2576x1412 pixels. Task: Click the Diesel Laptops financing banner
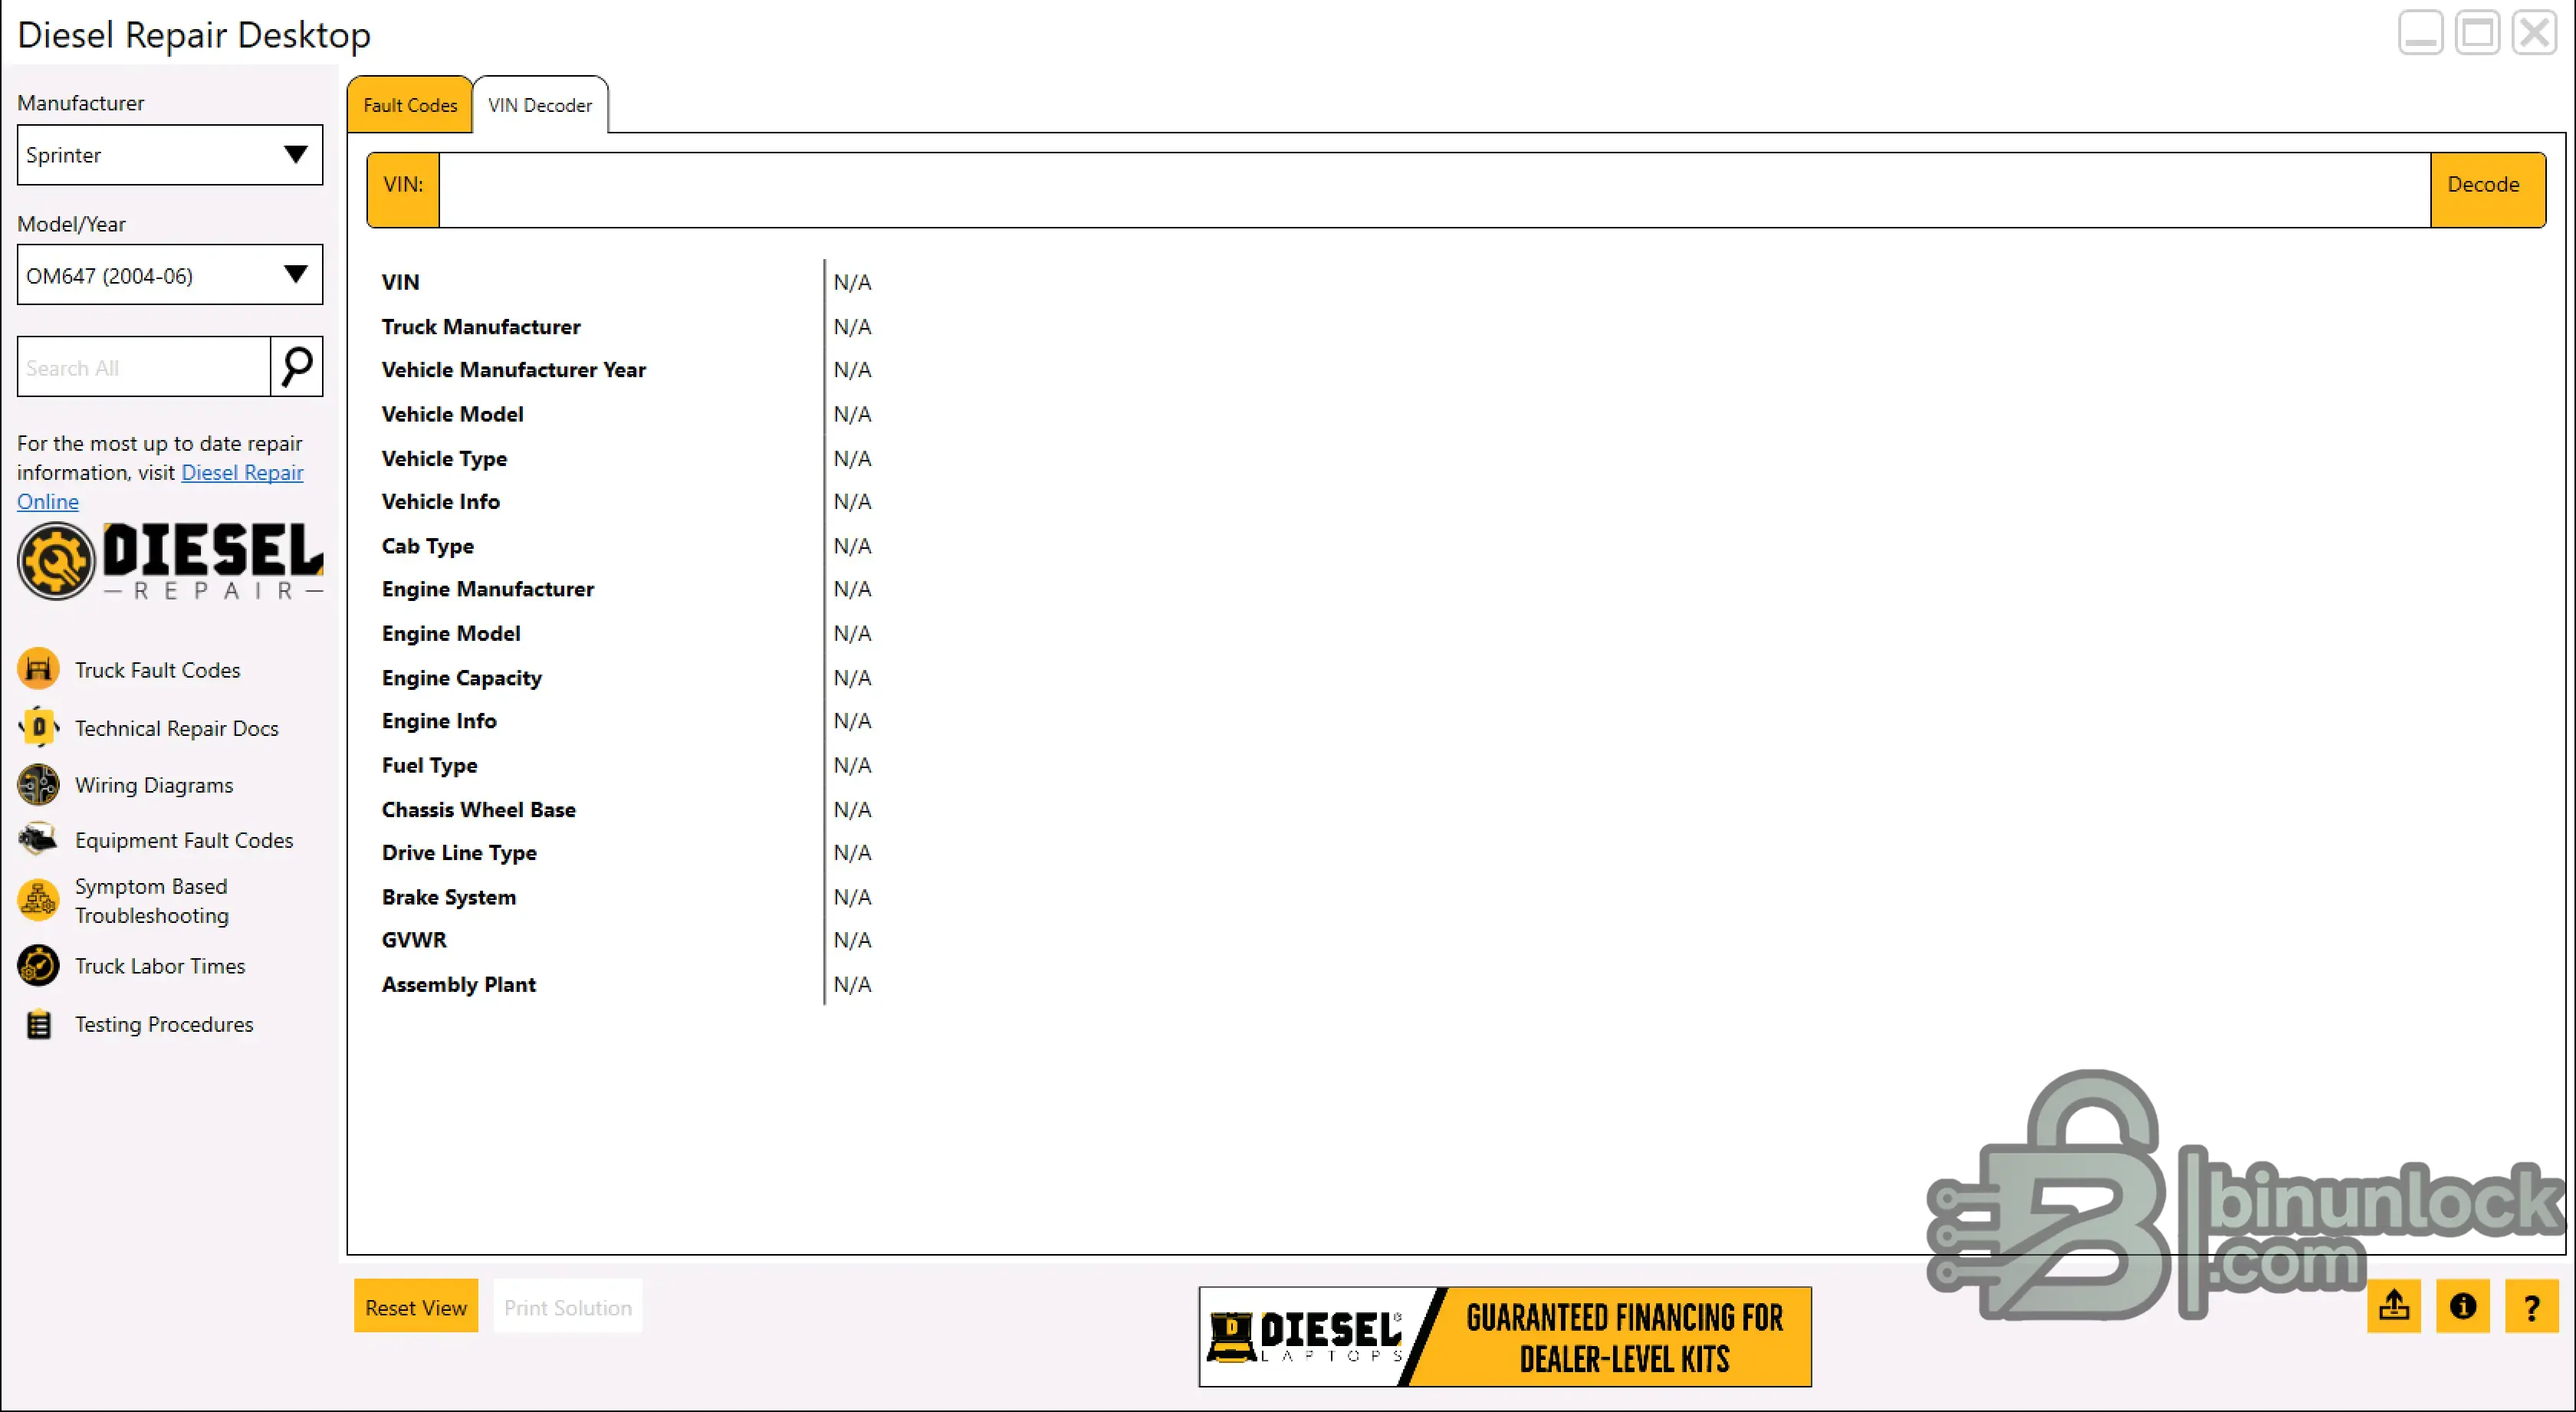click(x=1505, y=1337)
